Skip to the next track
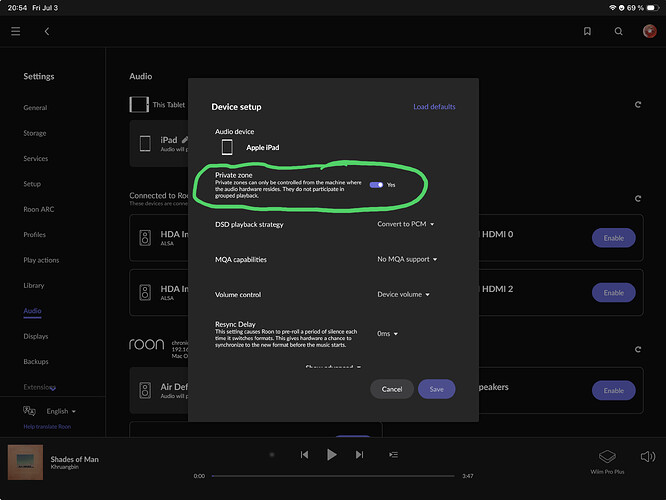 pyautogui.click(x=359, y=455)
